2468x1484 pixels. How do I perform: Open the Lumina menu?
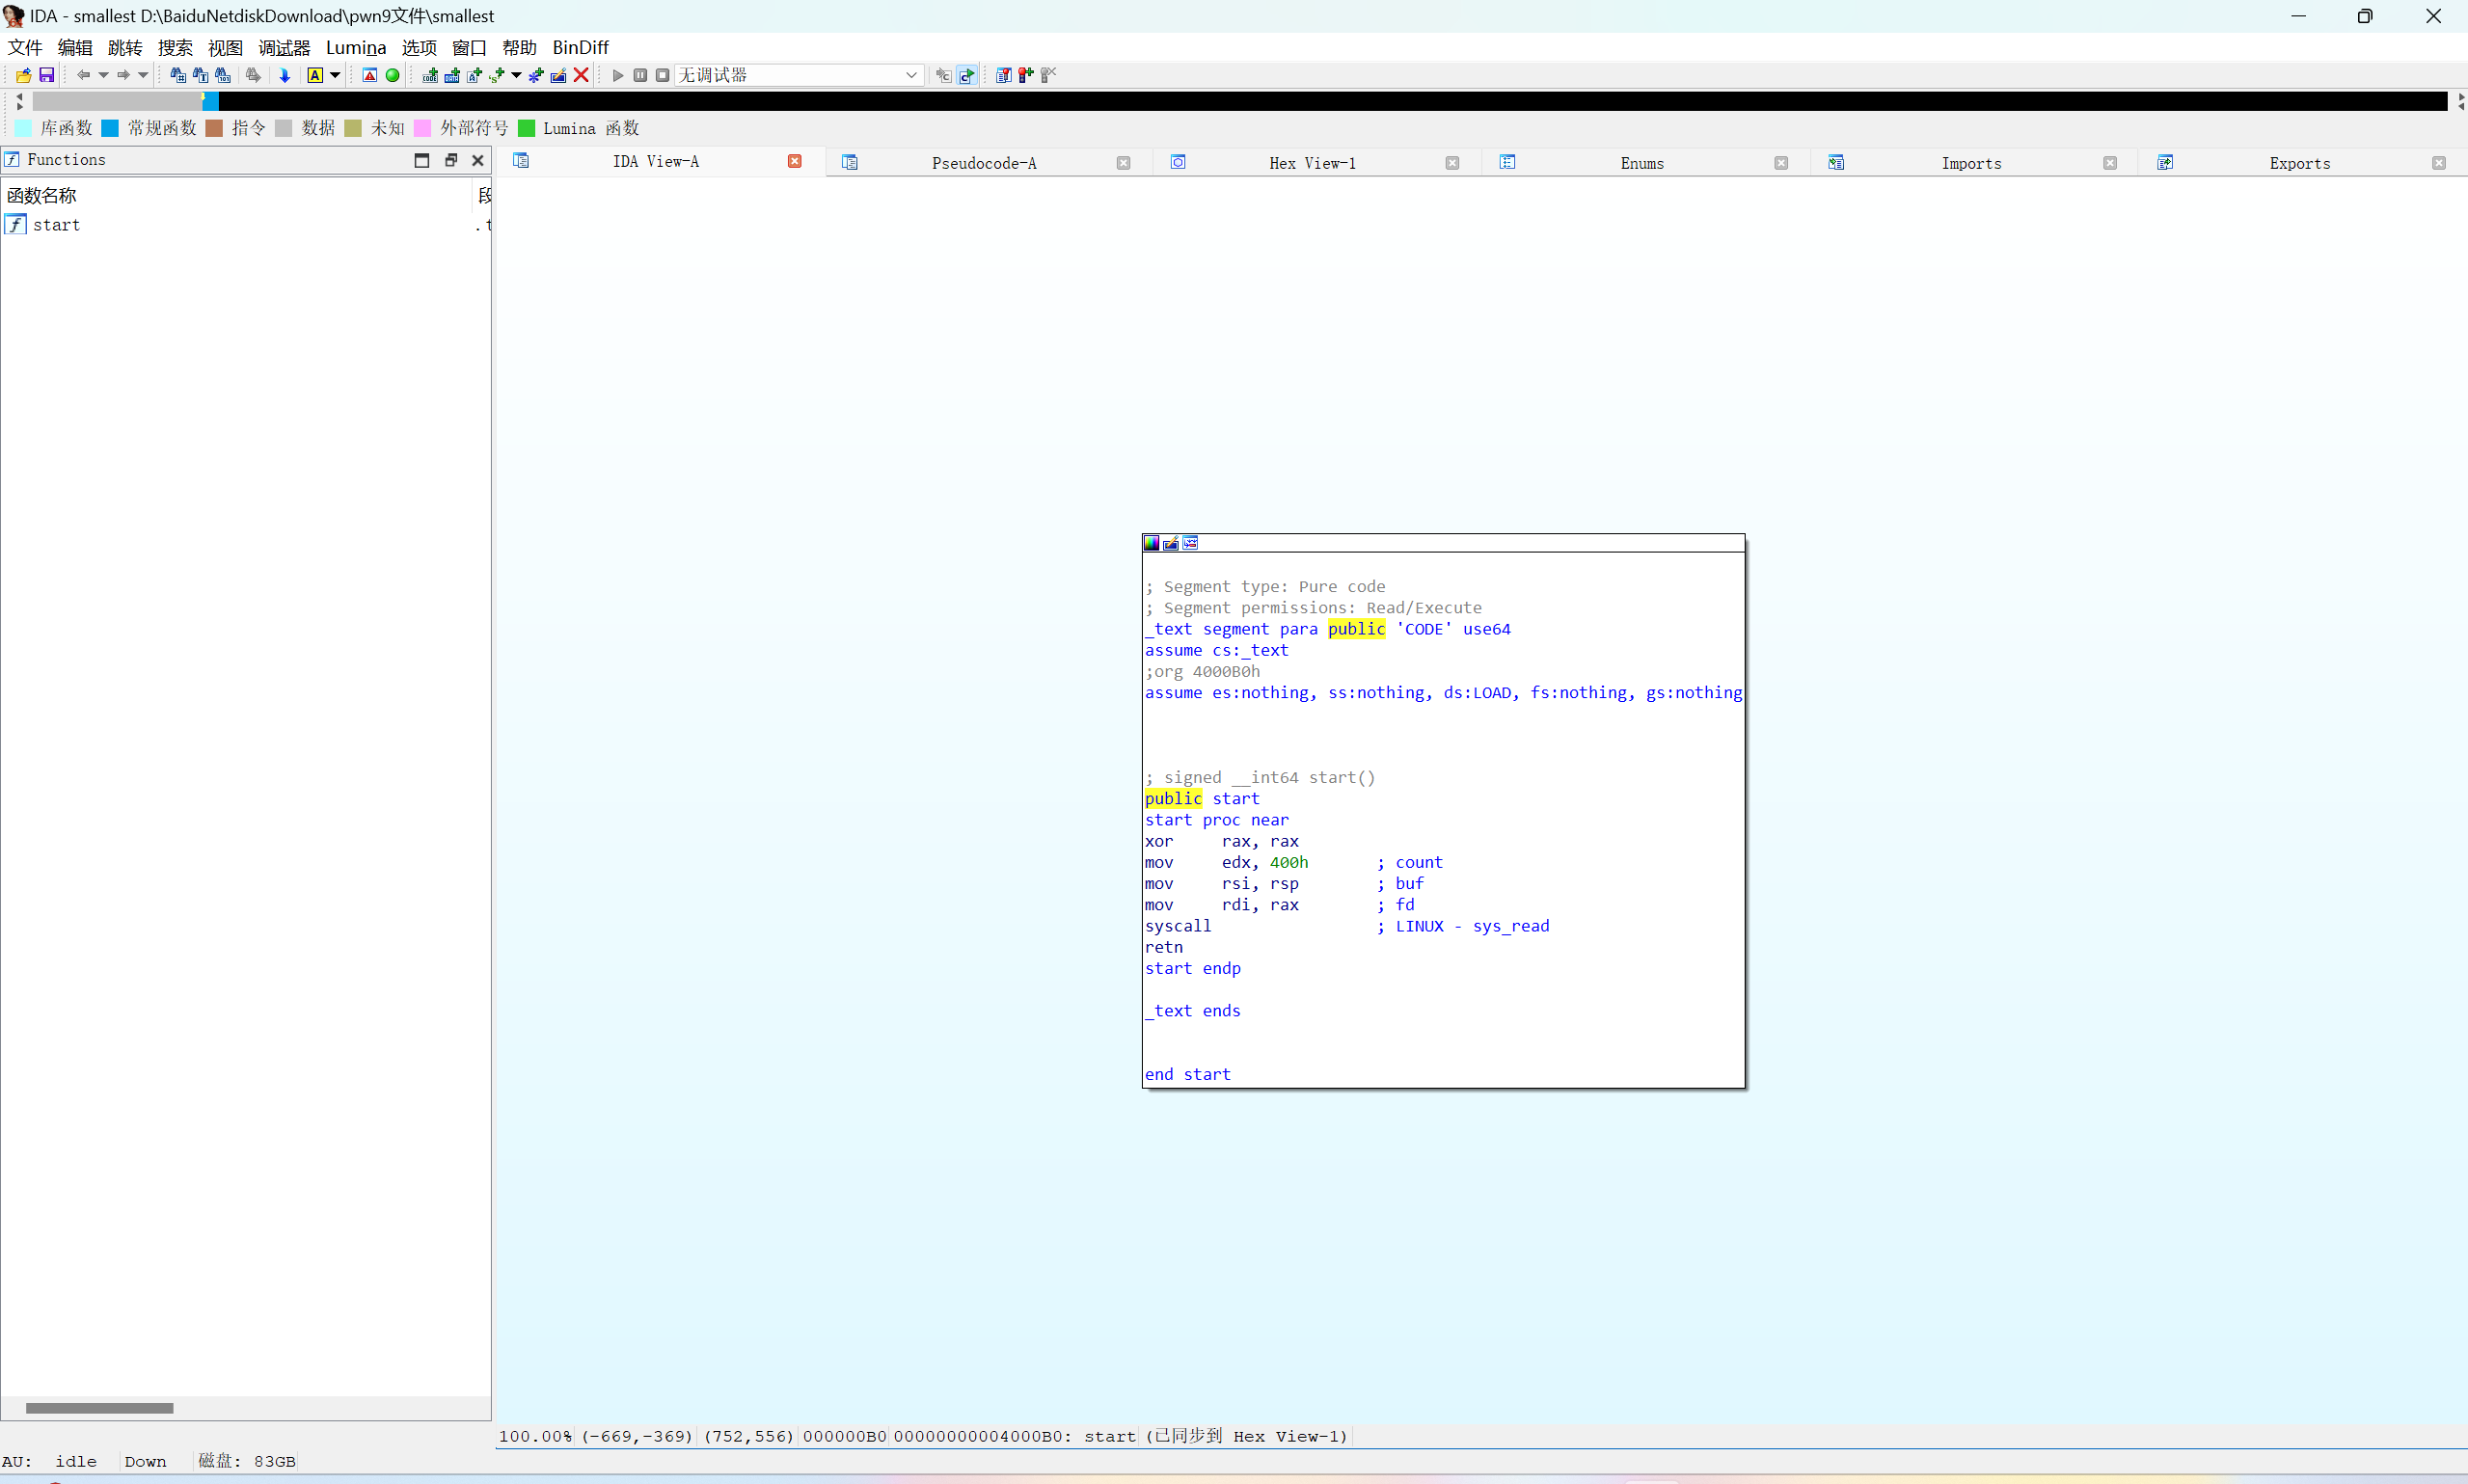coord(355,47)
